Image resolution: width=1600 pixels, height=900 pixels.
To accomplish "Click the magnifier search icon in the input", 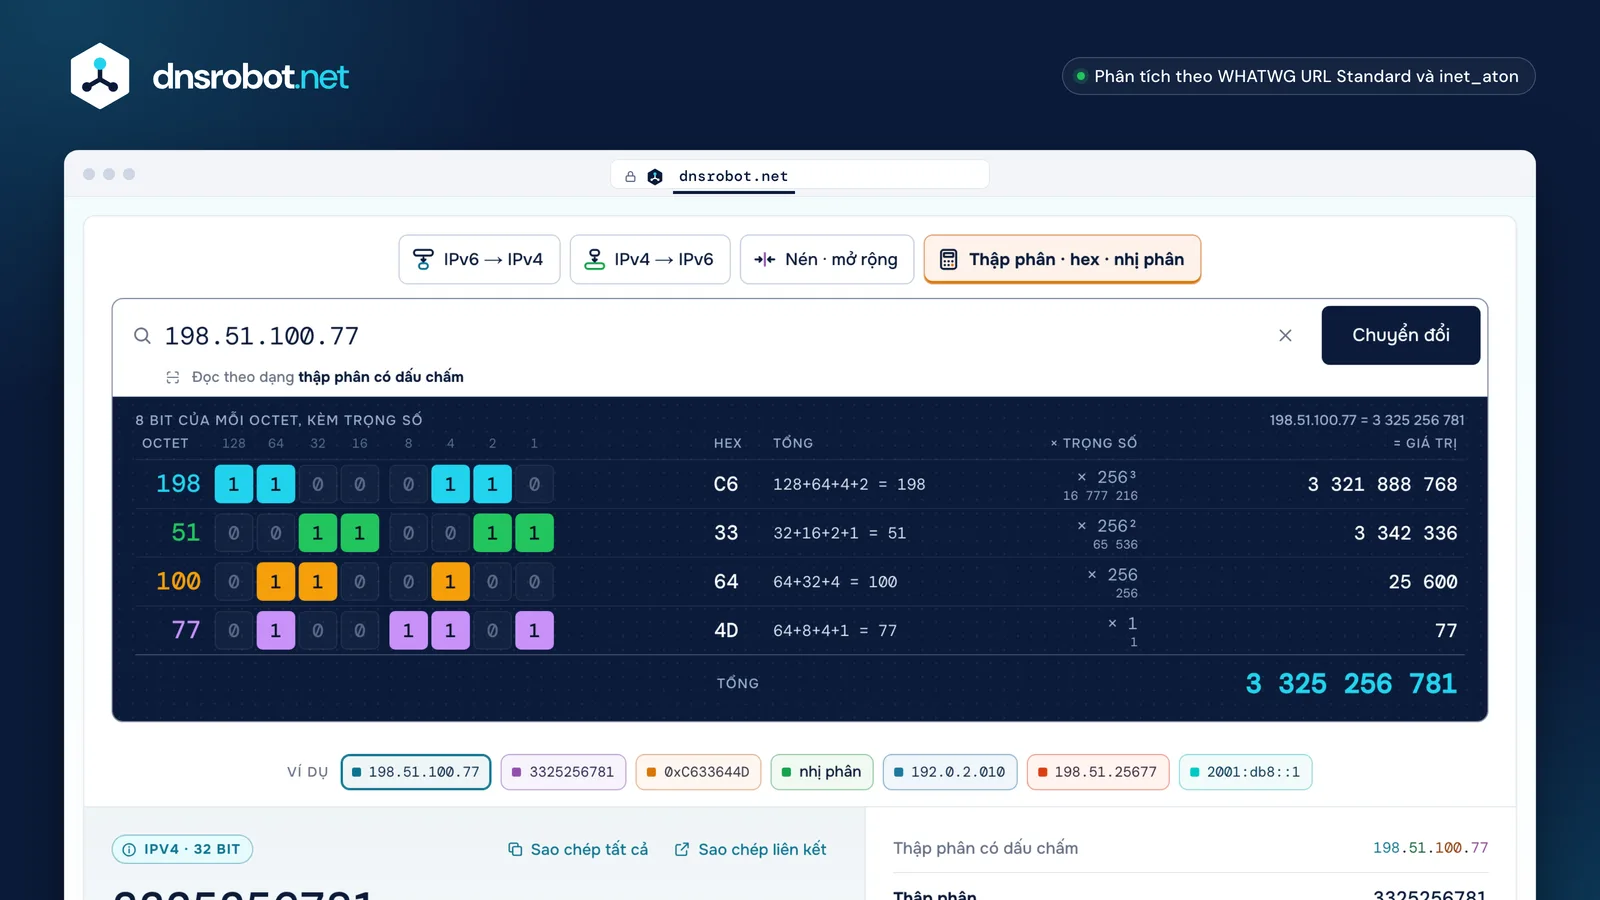I will [x=143, y=336].
